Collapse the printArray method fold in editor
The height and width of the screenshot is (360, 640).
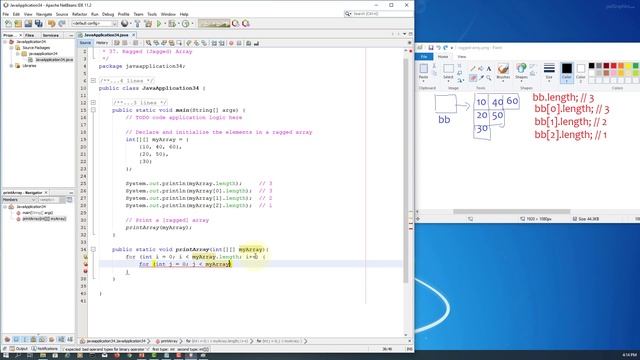click(93, 249)
